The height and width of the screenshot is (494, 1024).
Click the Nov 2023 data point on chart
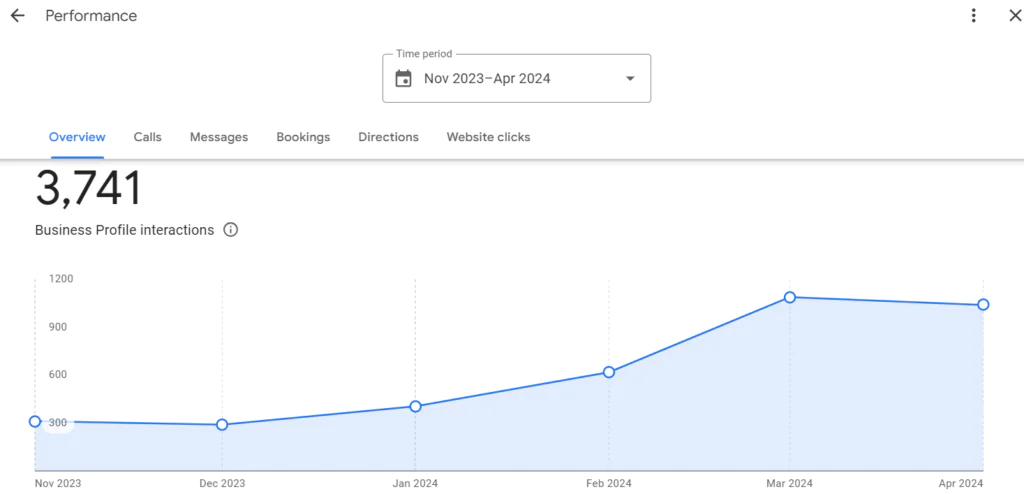(35, 422)
